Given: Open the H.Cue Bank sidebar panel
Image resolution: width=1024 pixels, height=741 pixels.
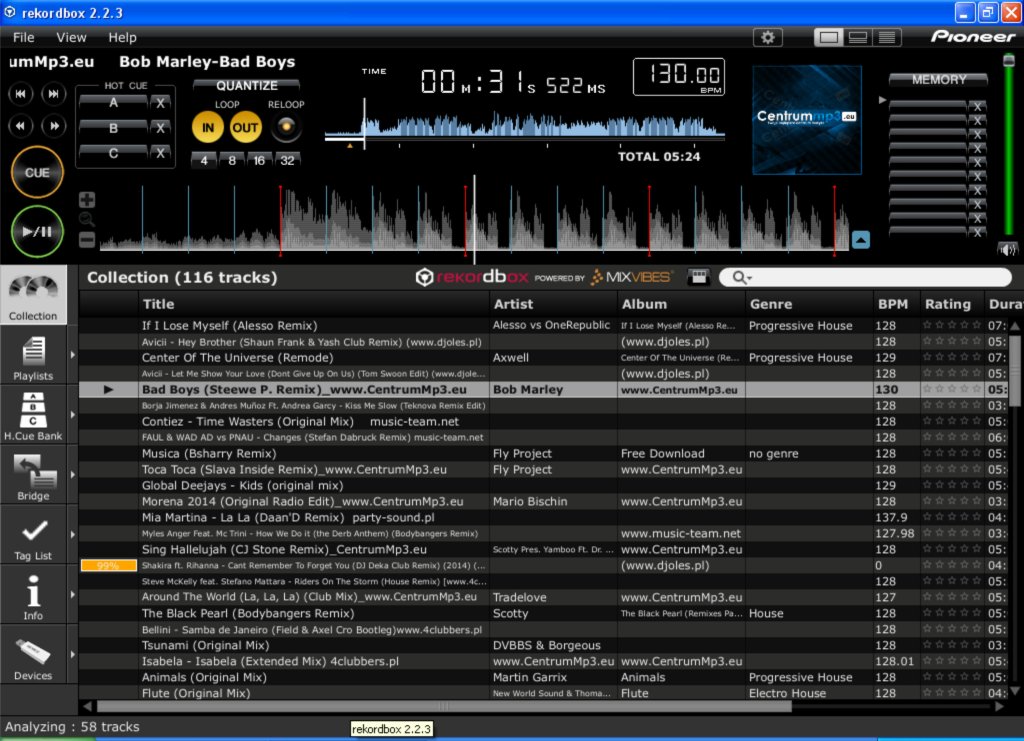Looking at the screenshot, I should point(33,417).
